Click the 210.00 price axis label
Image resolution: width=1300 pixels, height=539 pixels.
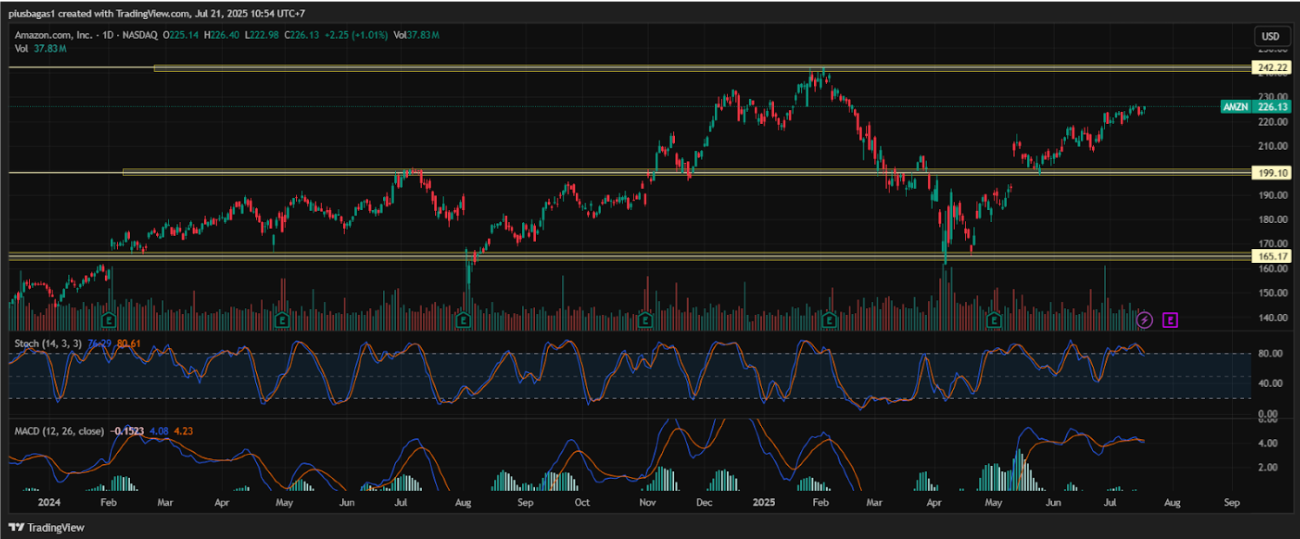[1271, 146]
